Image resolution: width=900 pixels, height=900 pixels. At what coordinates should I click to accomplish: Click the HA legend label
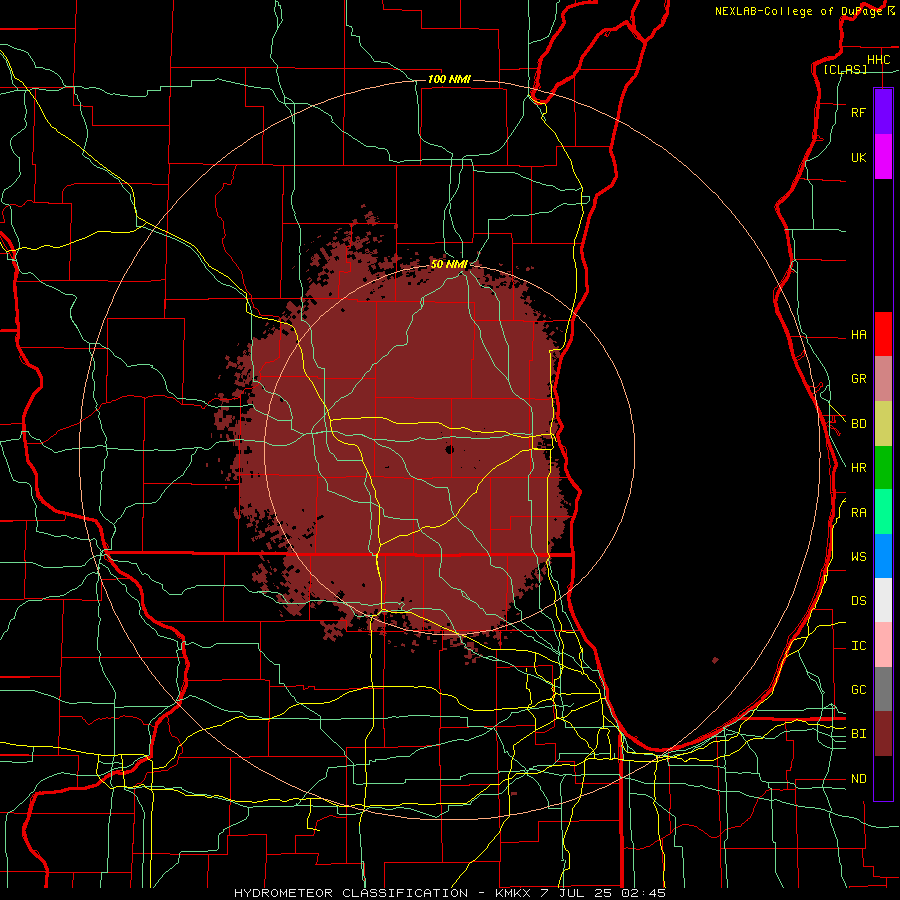coord(858,334)
